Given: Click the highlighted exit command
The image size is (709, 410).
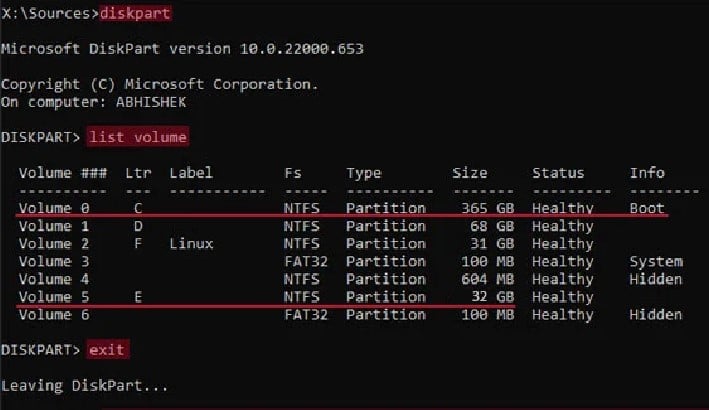Looking at the screenshot, I should tap(109, 350).
